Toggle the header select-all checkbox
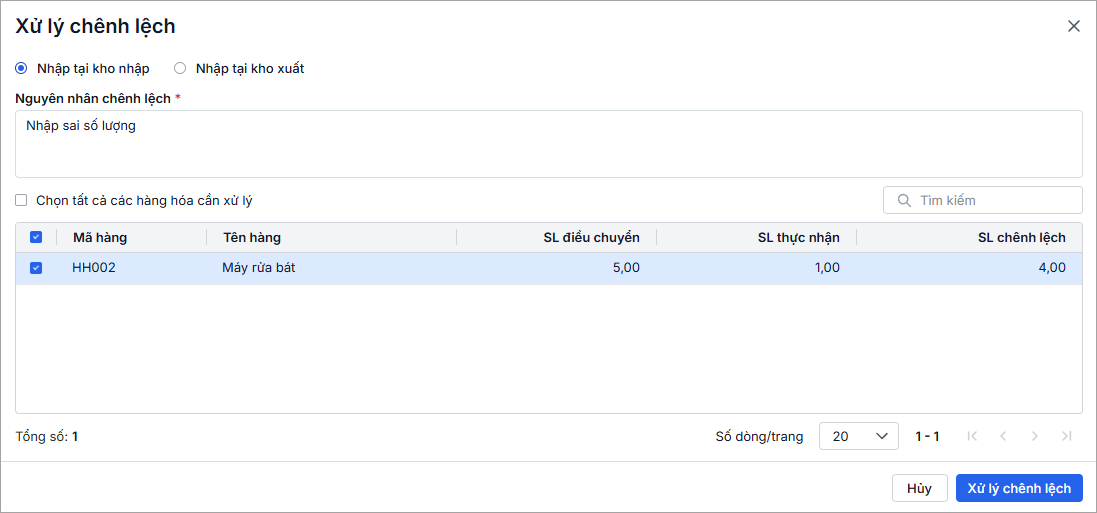 pyautogui.click(x=36, y=238)
